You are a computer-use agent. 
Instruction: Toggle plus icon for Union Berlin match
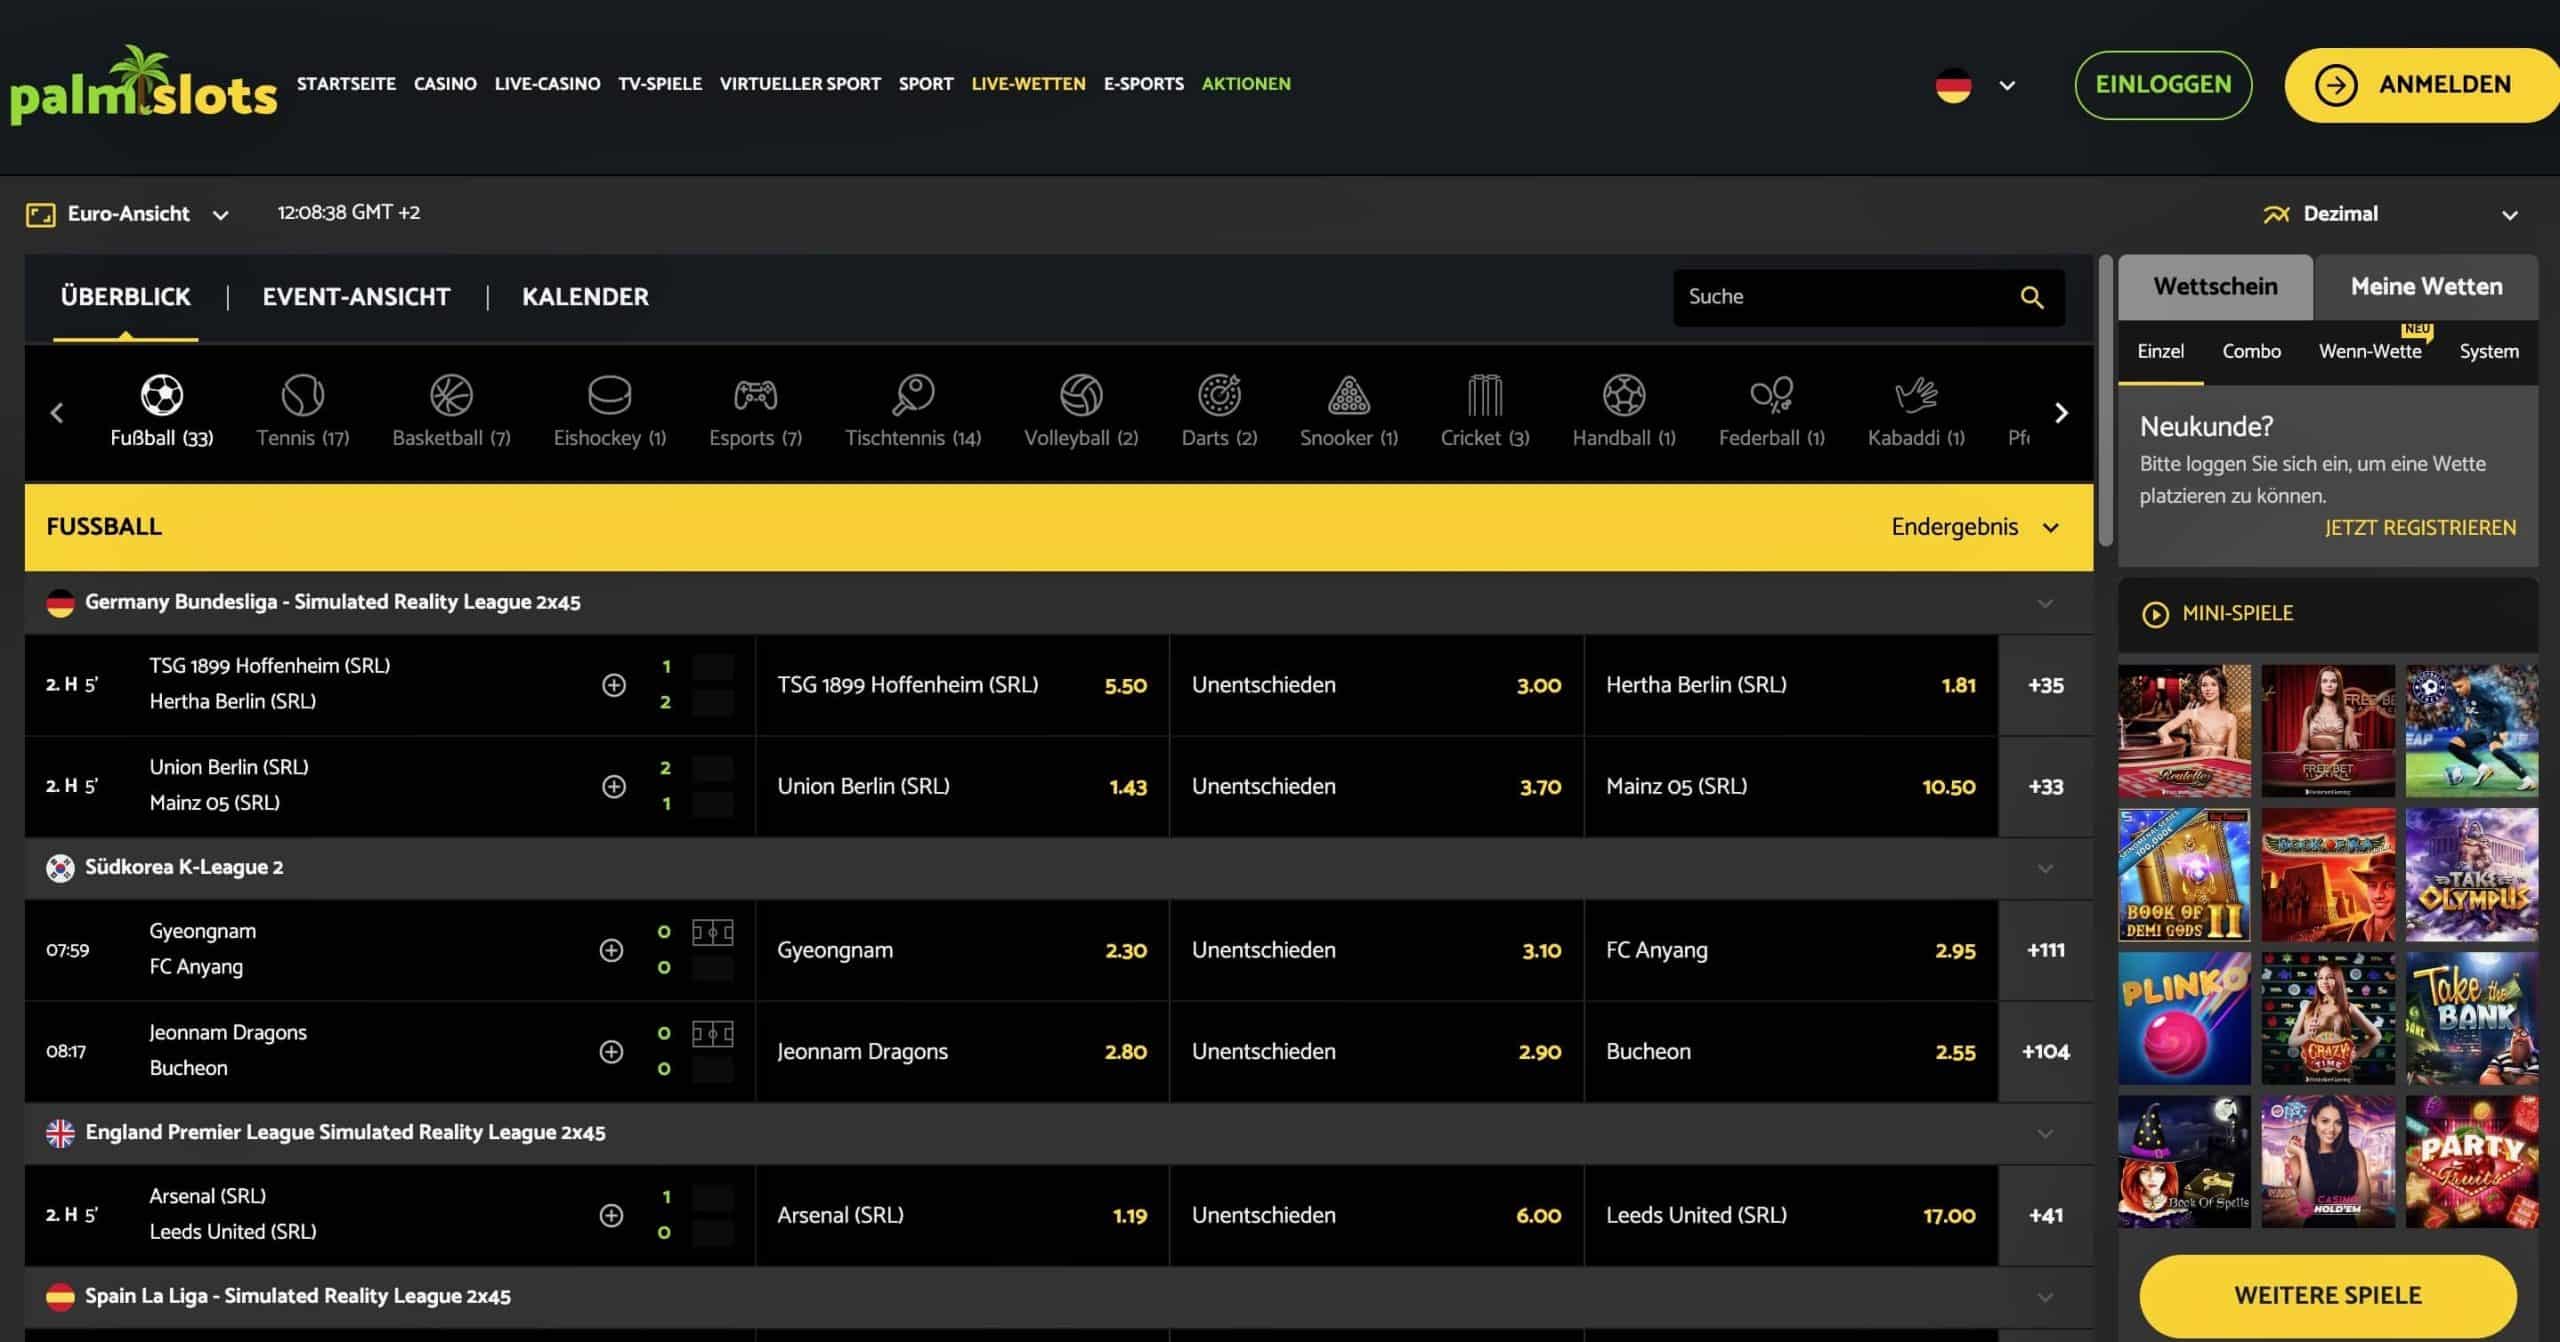pos(613,786)
